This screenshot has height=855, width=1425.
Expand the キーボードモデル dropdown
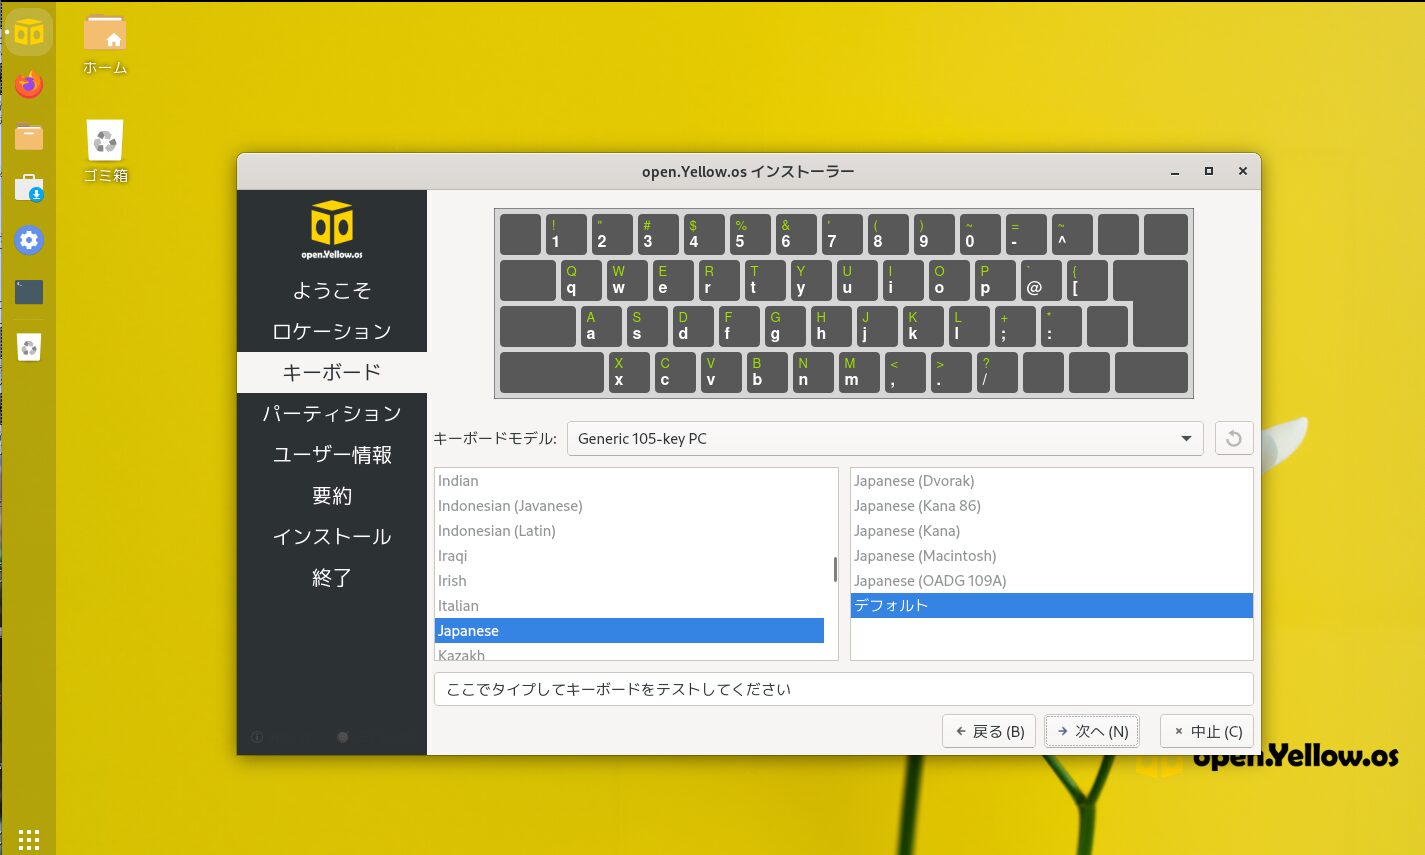(x=884, y=439)
